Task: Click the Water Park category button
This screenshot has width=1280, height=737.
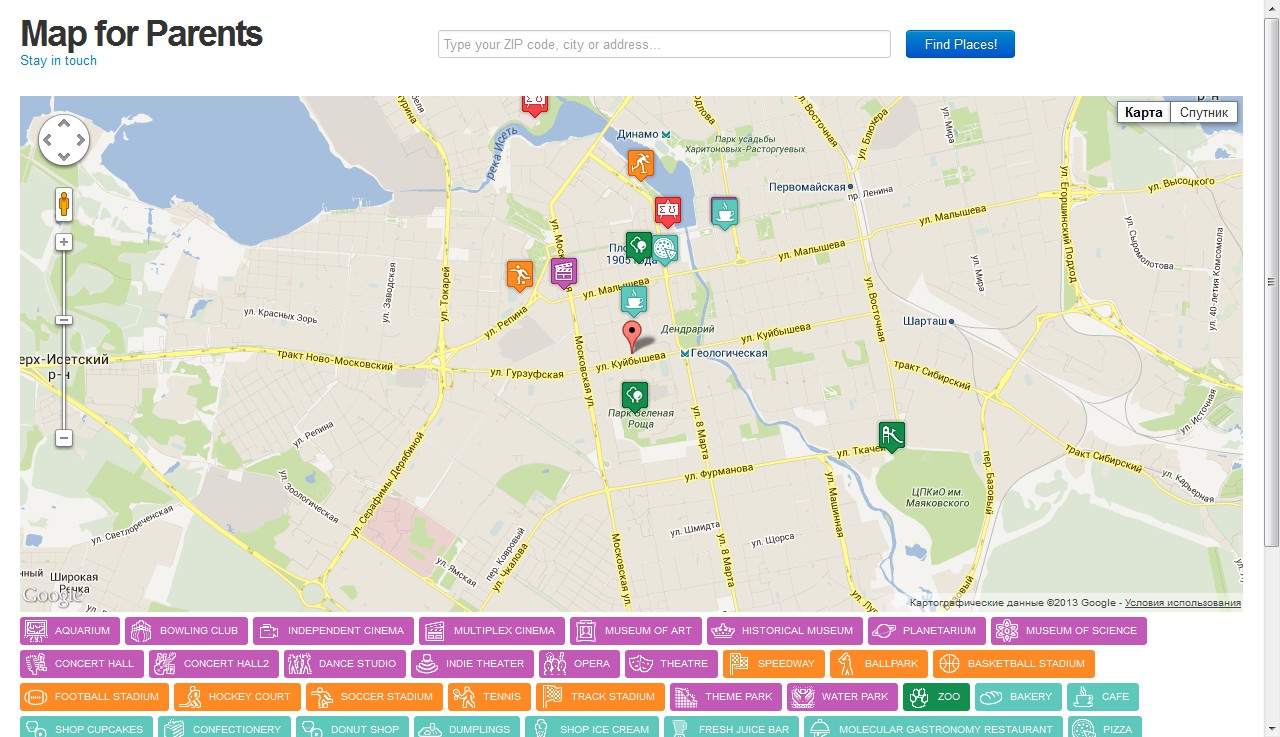Action: tap(842, 697)
